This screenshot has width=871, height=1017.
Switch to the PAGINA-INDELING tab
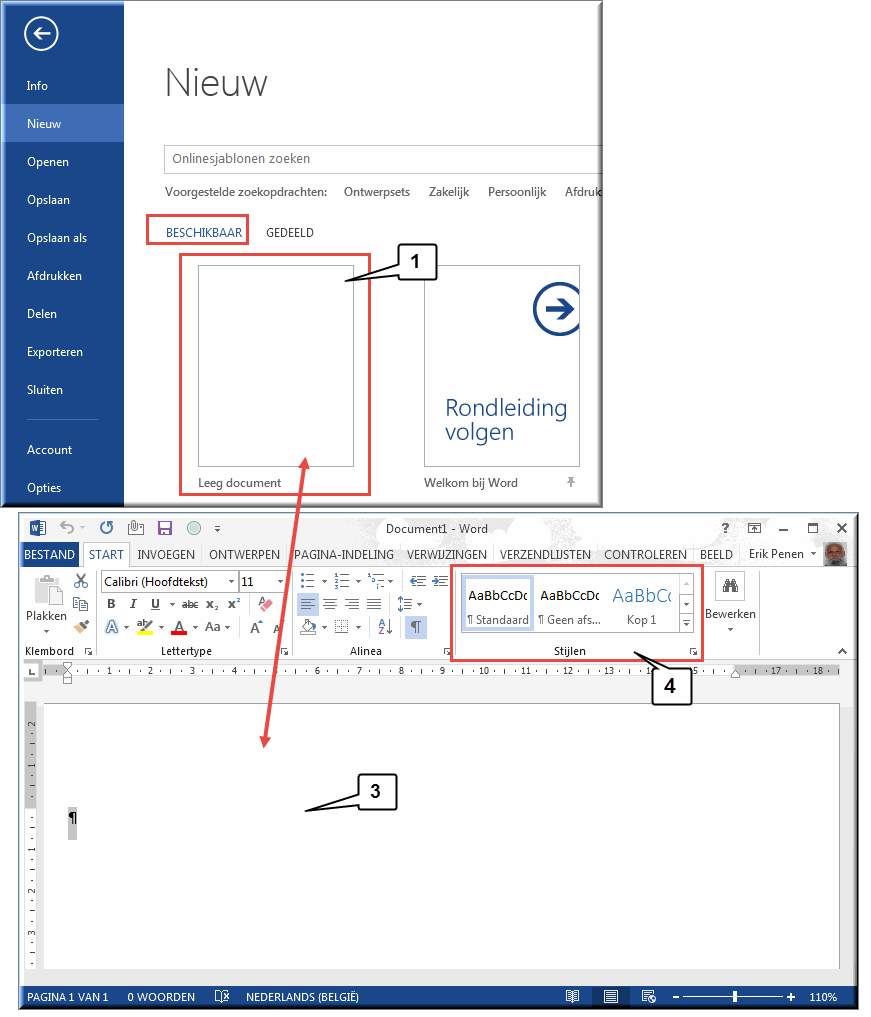[344, 555]
